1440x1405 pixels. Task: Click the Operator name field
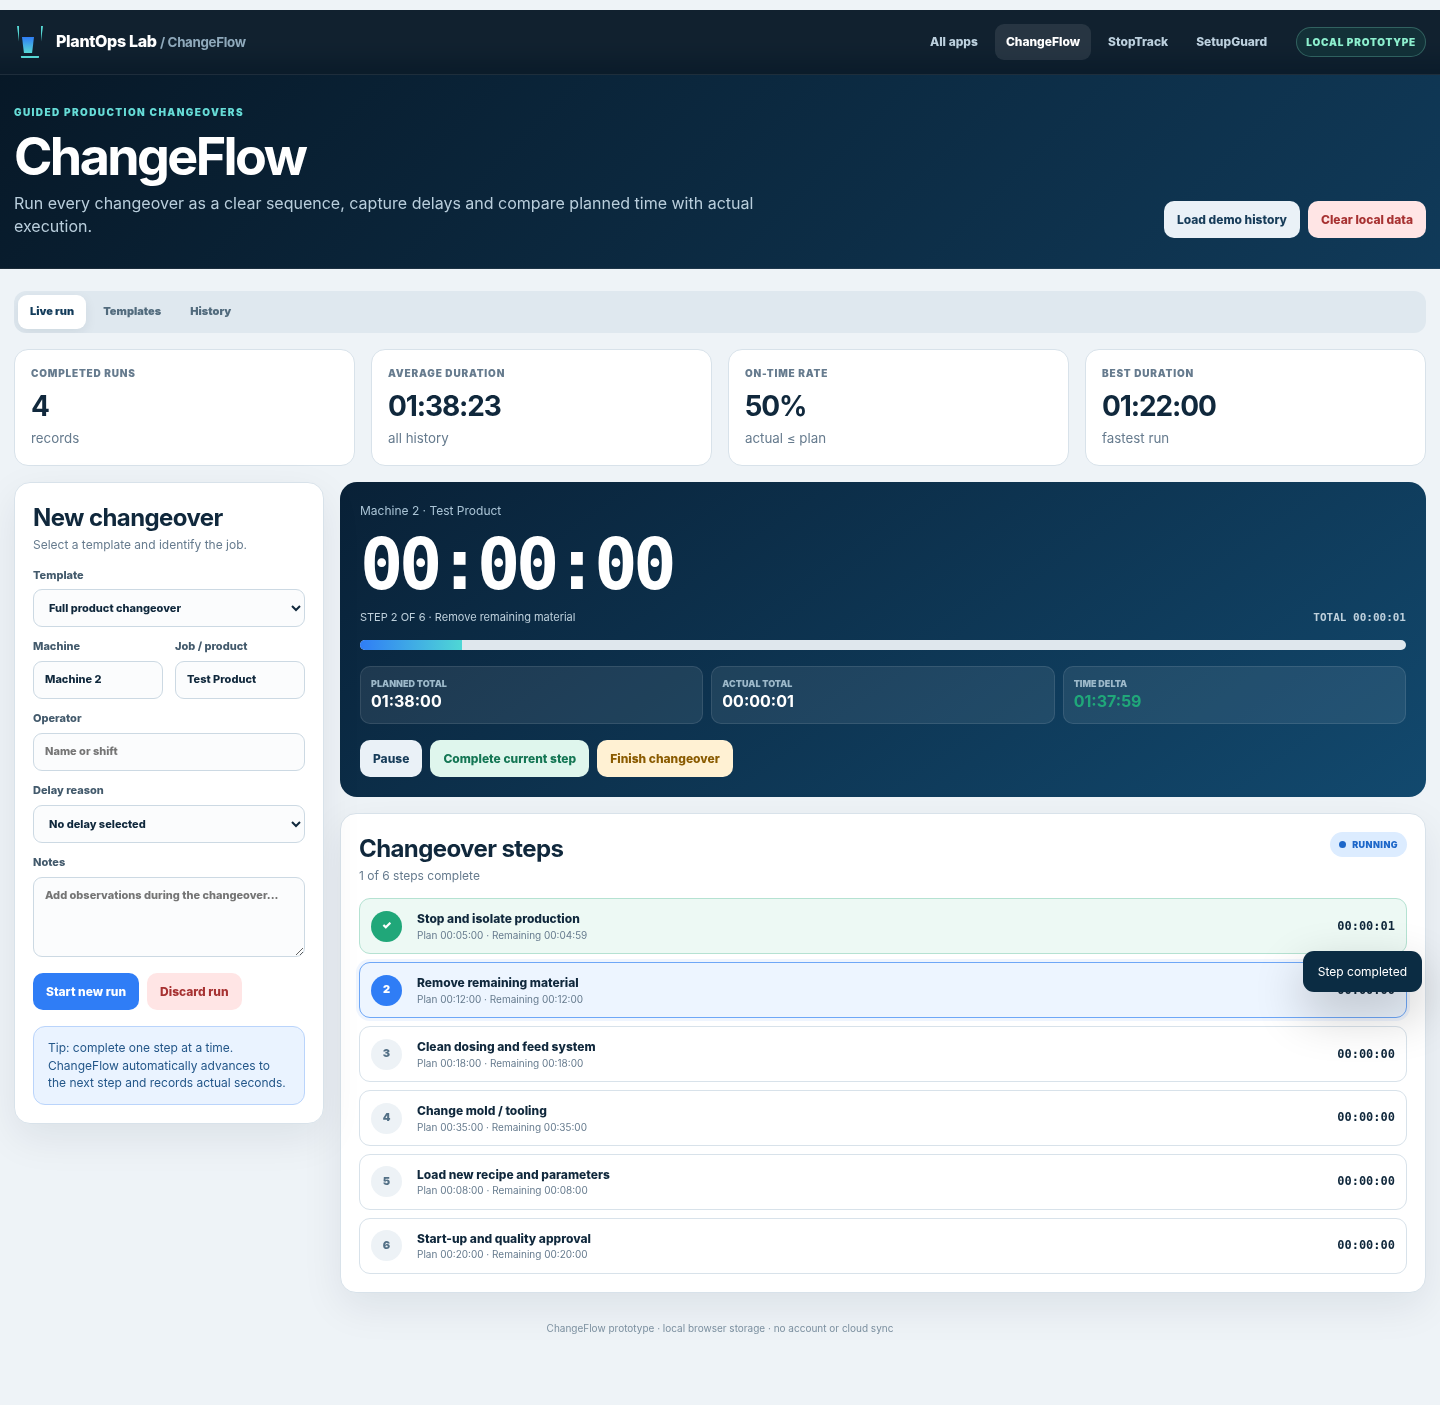169,752
